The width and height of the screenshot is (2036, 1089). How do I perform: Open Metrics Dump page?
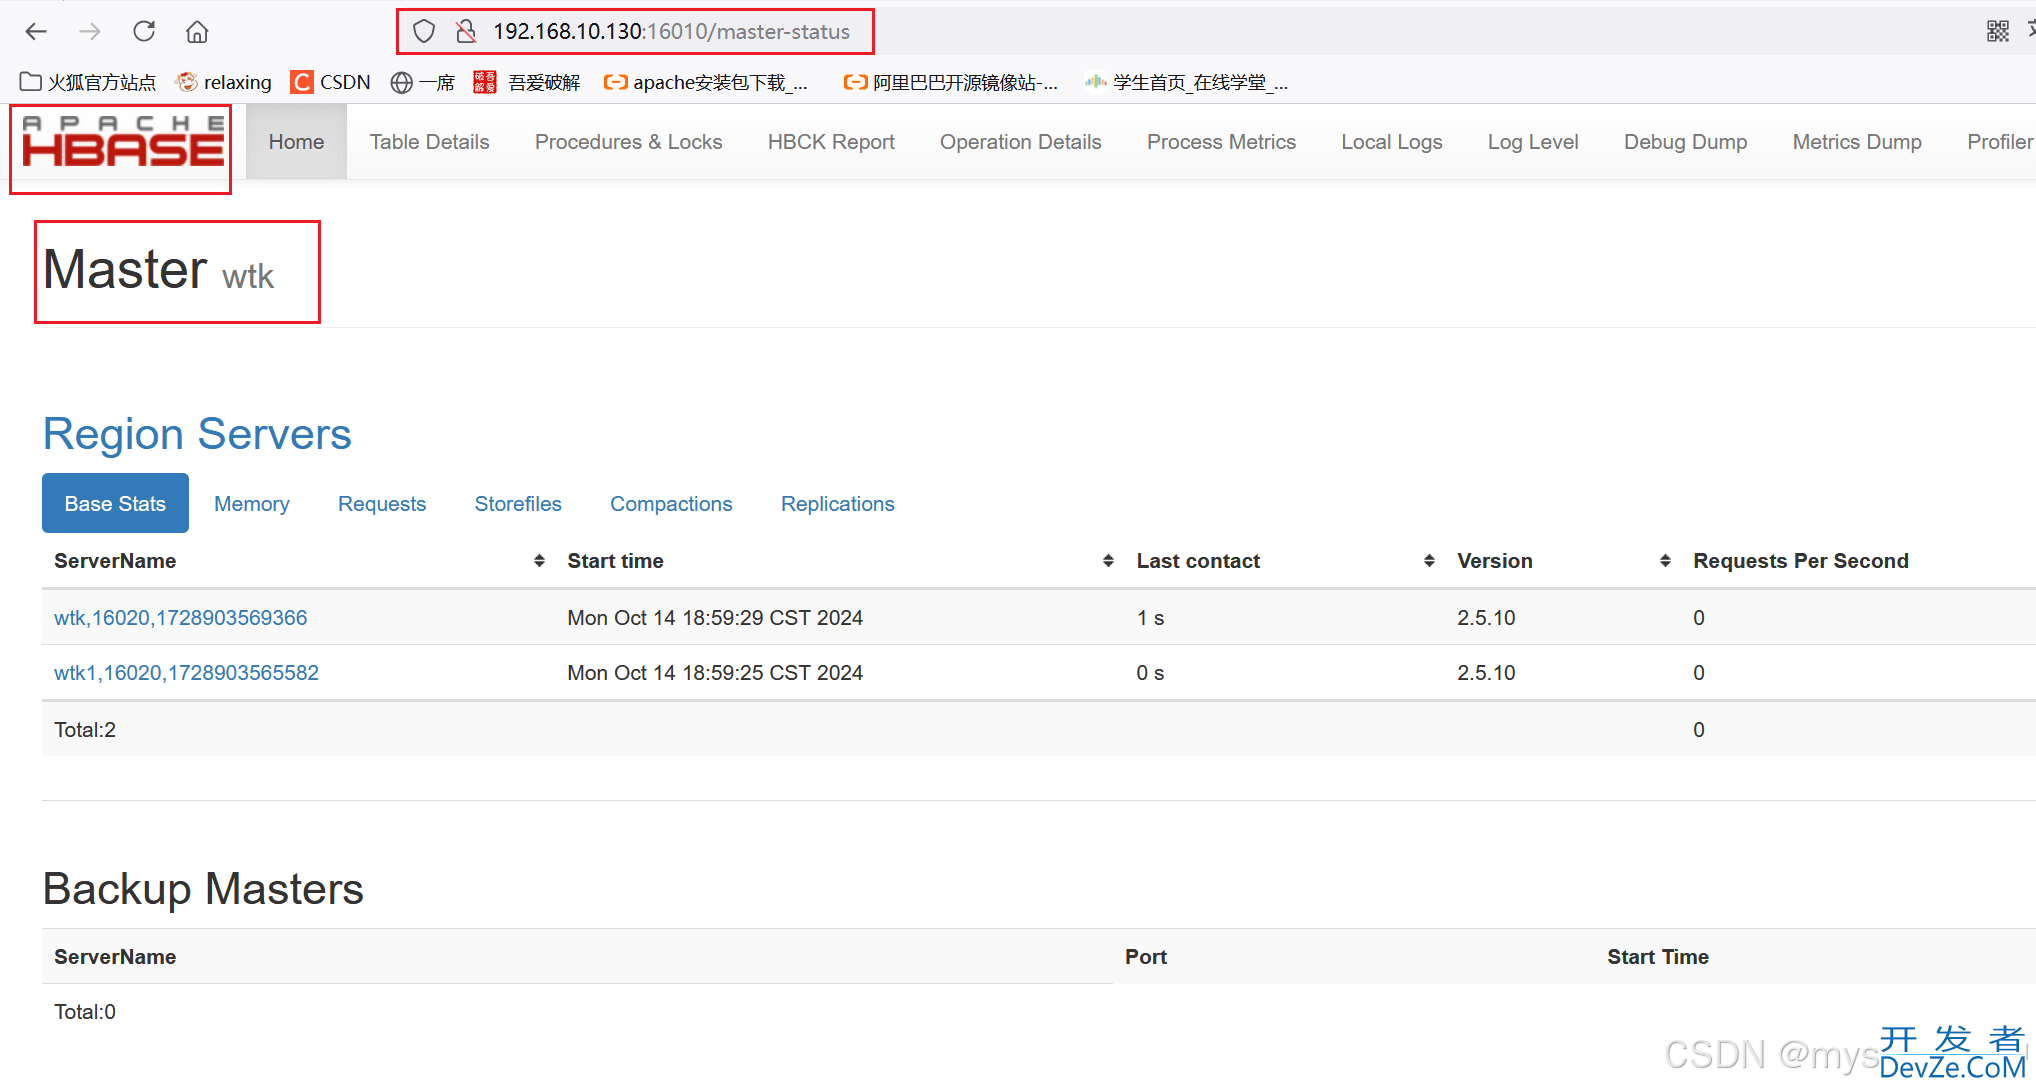[x=1857, y=142]
